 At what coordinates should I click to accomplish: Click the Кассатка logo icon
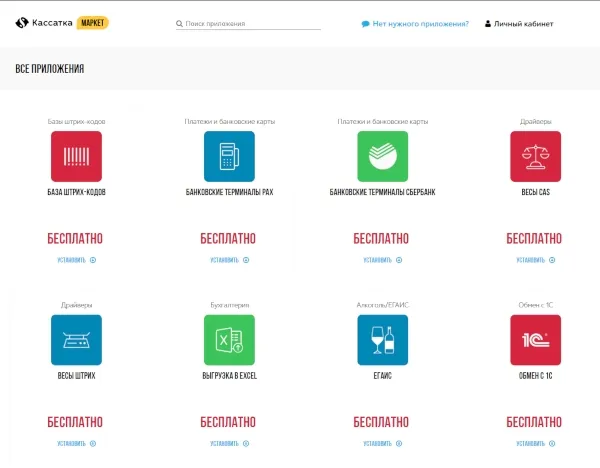(x=22, y=23)
